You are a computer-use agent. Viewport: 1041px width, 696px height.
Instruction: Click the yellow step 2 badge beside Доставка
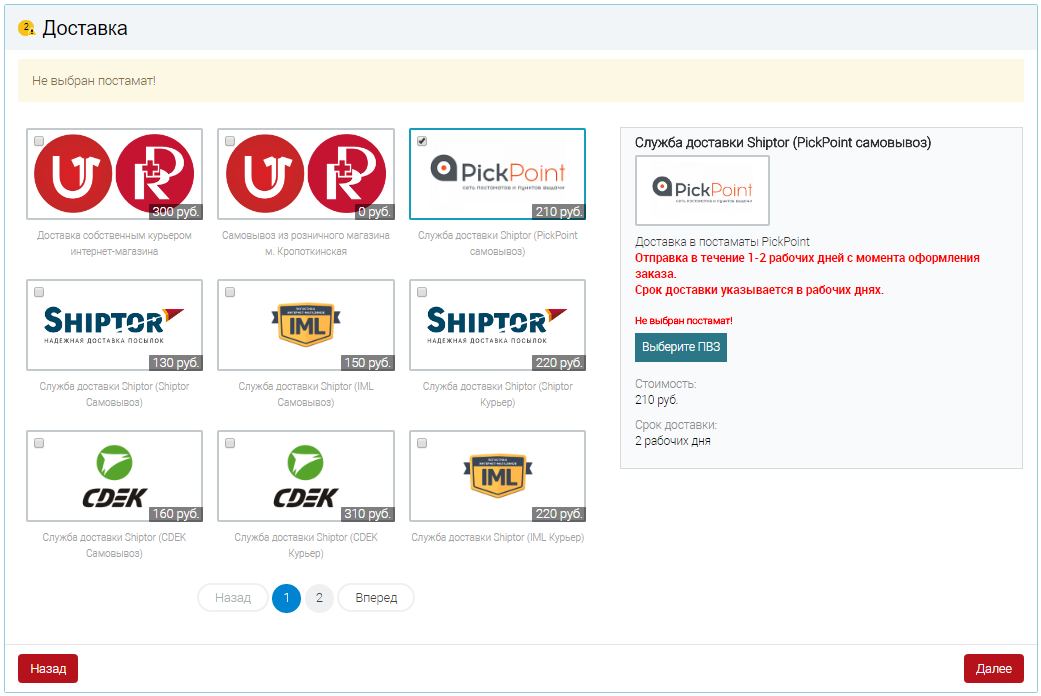(26, 28)
